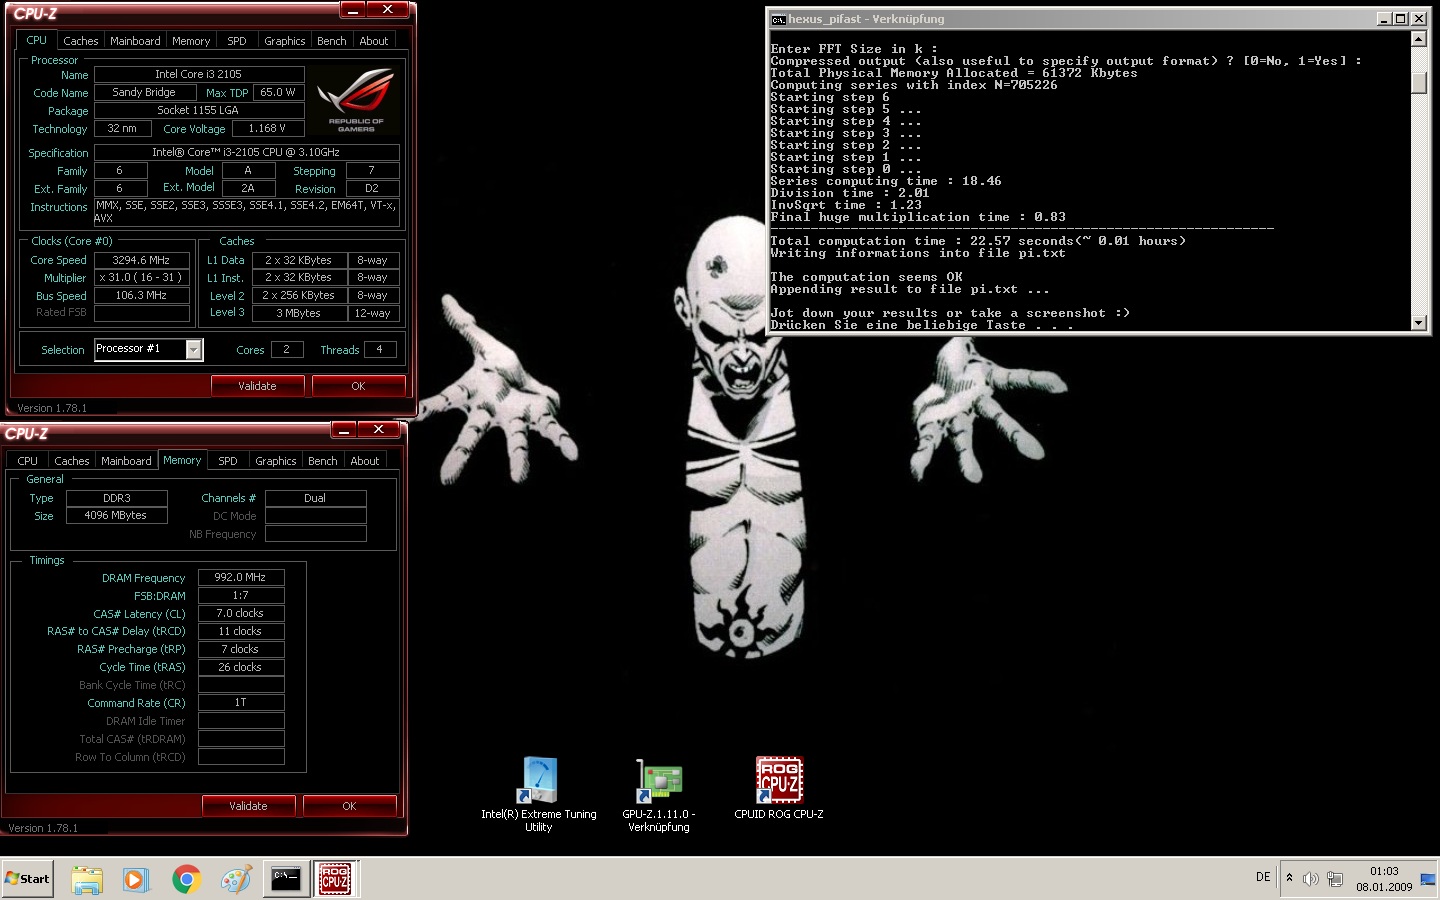Click Multiplier value x 31.0
The width and height of the screenshot is (1440, 900).
click(x=142, y=278)
